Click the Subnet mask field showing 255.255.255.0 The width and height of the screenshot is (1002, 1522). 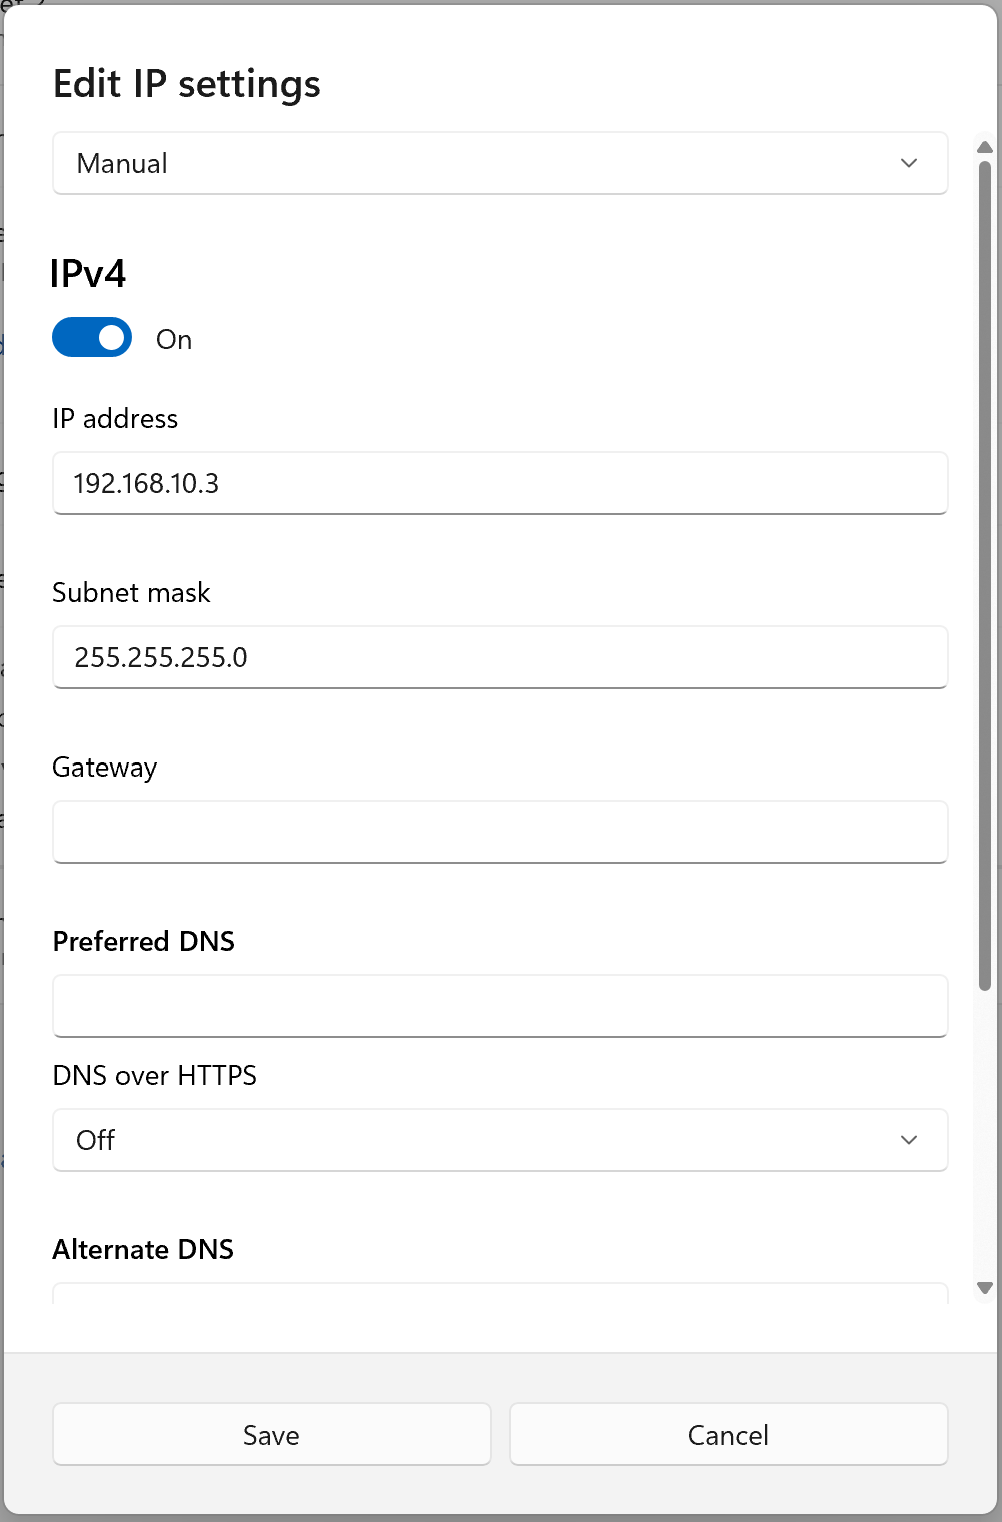pos(500,657)
